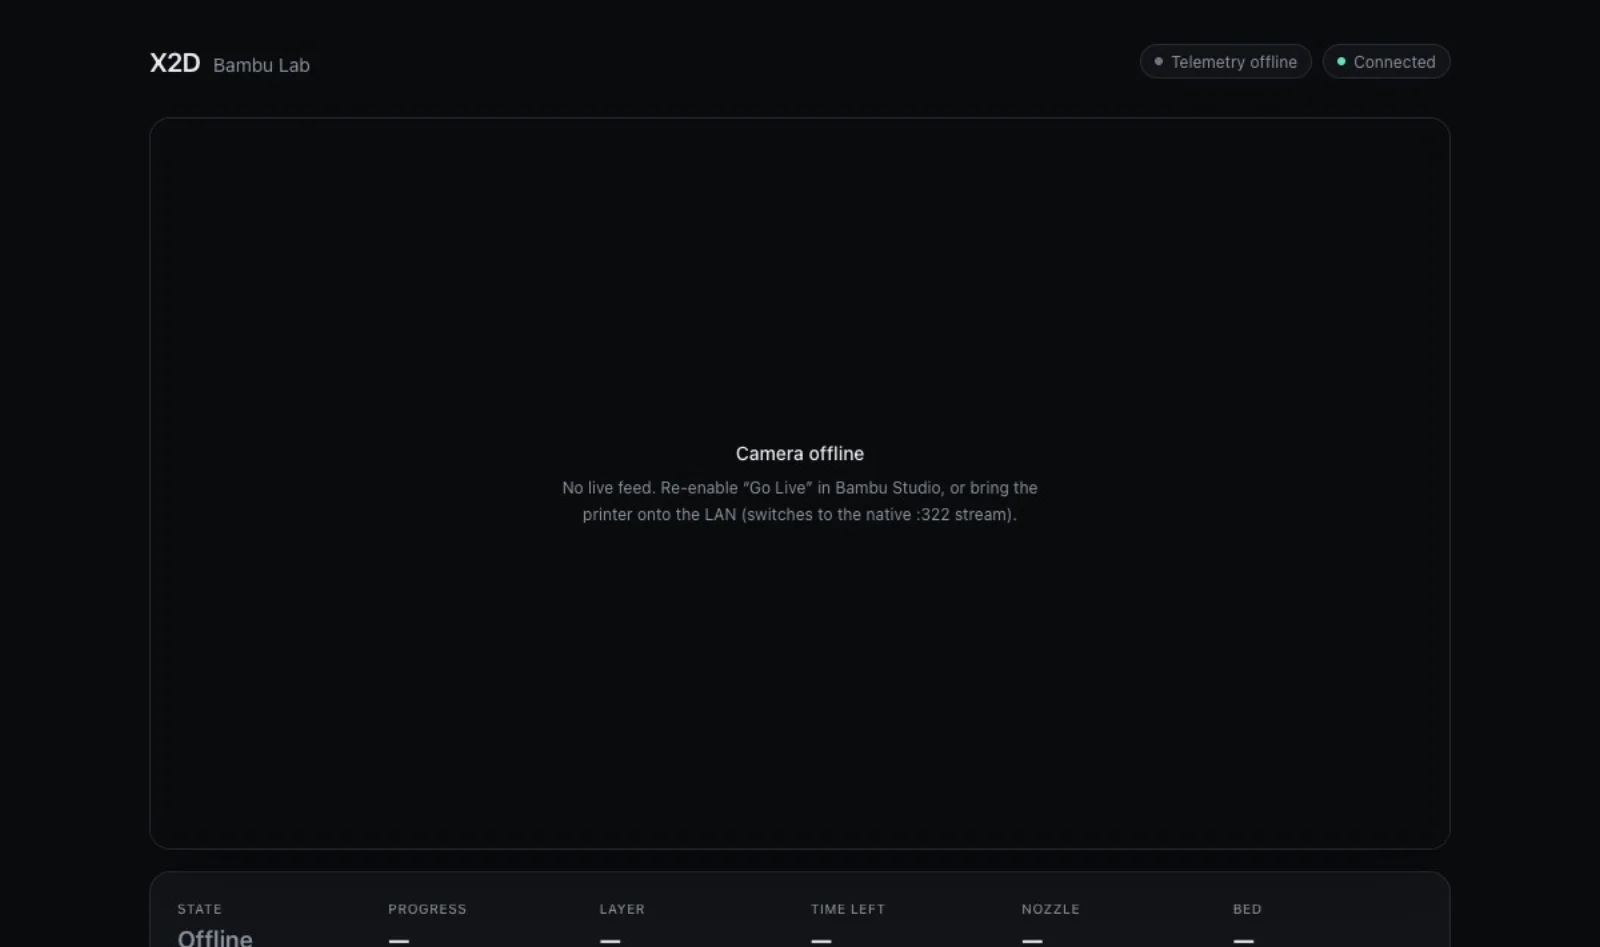Click the Offline state value
The width and height of the screenshot is (1600, 947).
coord(215,937)
